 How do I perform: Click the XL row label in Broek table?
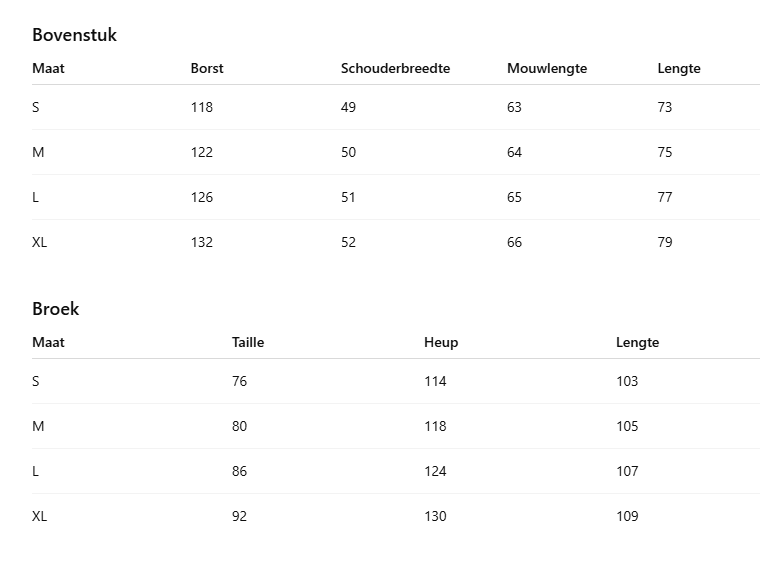(39, 517)
